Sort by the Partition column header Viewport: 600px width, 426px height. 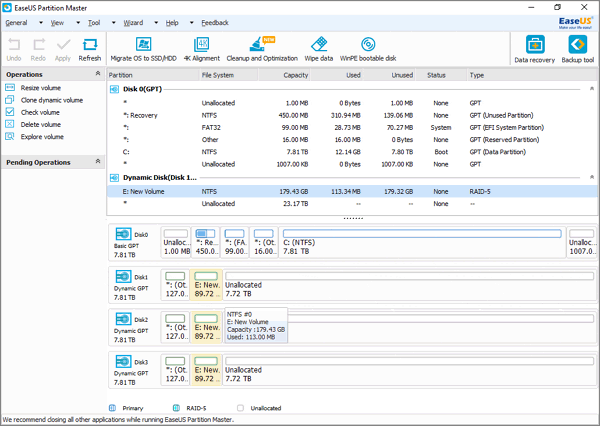[153, 75]
